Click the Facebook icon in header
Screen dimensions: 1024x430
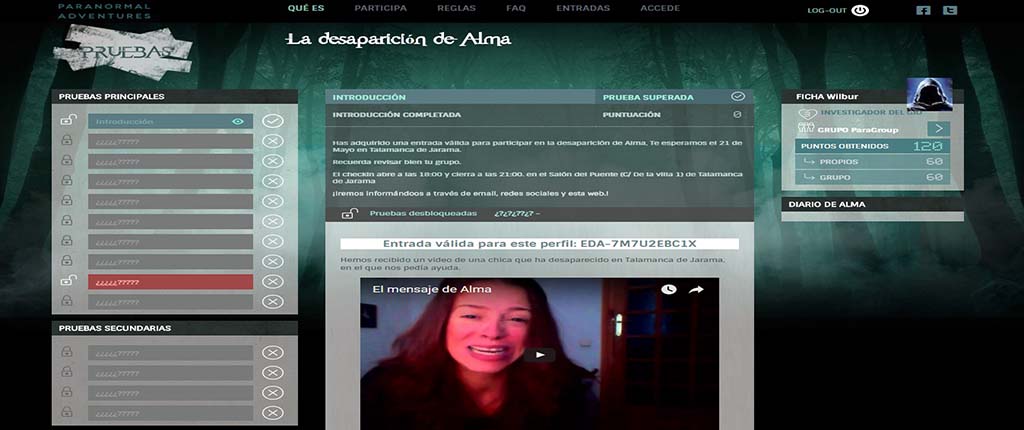[x=923, y=10]
